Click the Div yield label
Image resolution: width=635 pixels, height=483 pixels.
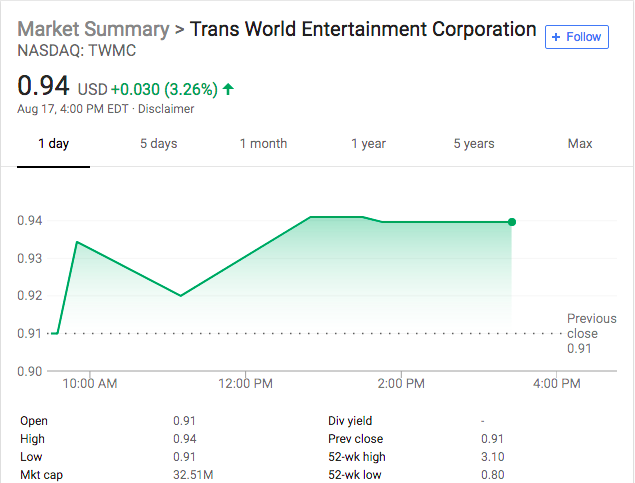coord(350,421)
